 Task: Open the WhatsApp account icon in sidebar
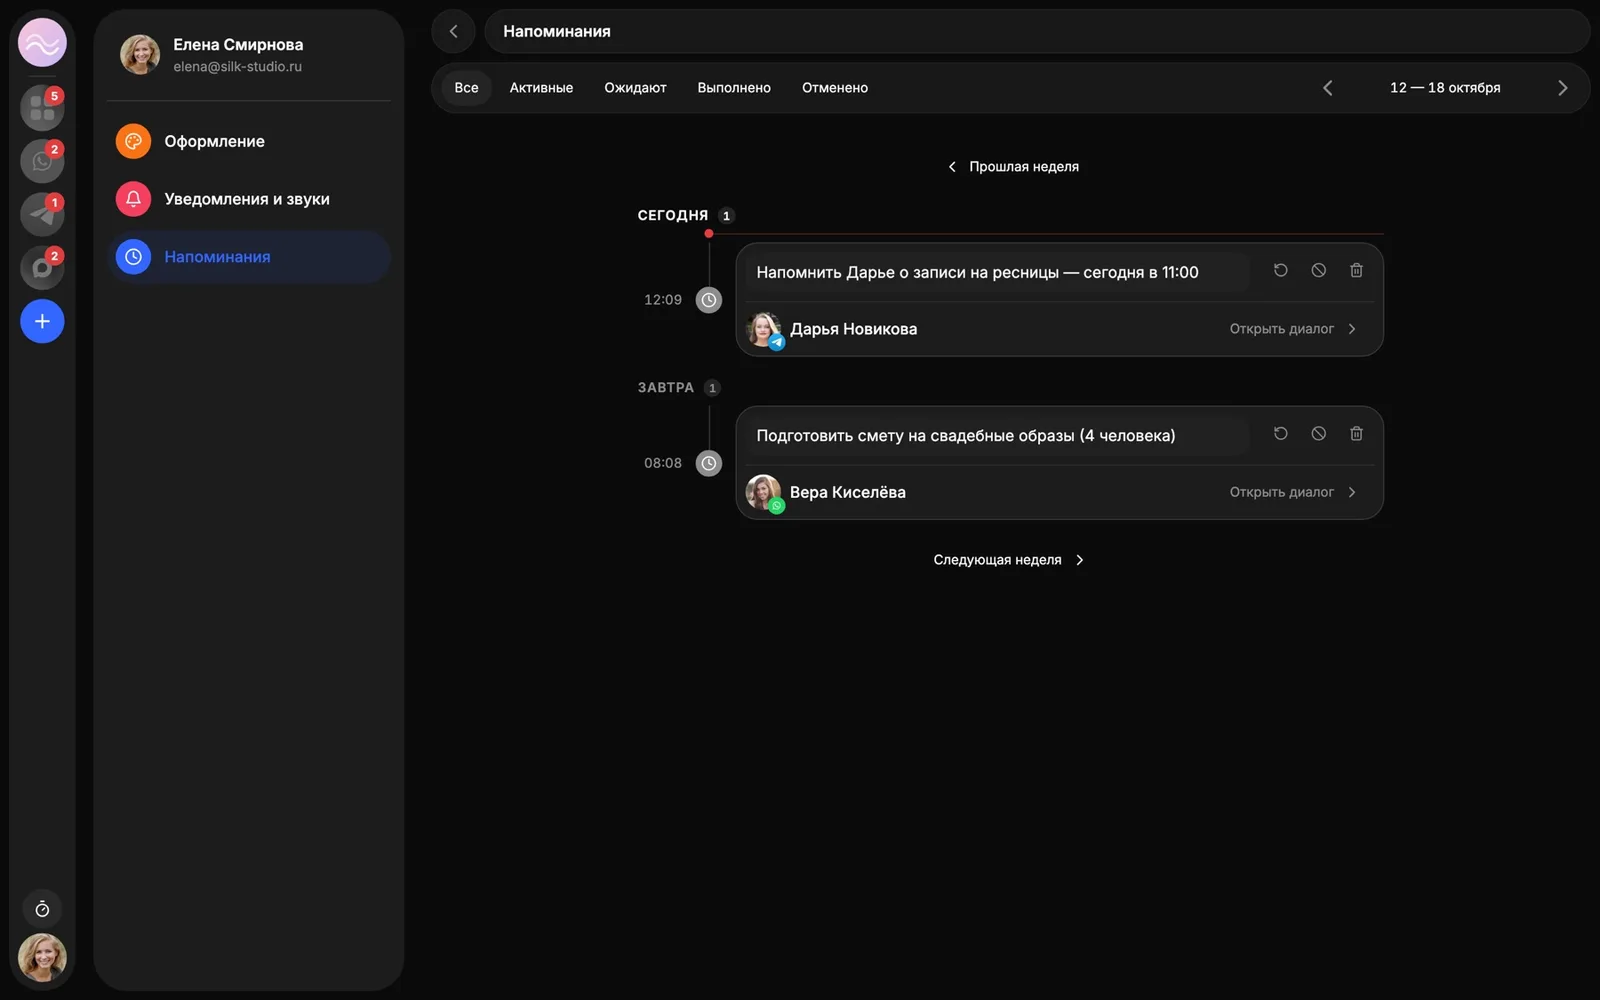(42, 161)
